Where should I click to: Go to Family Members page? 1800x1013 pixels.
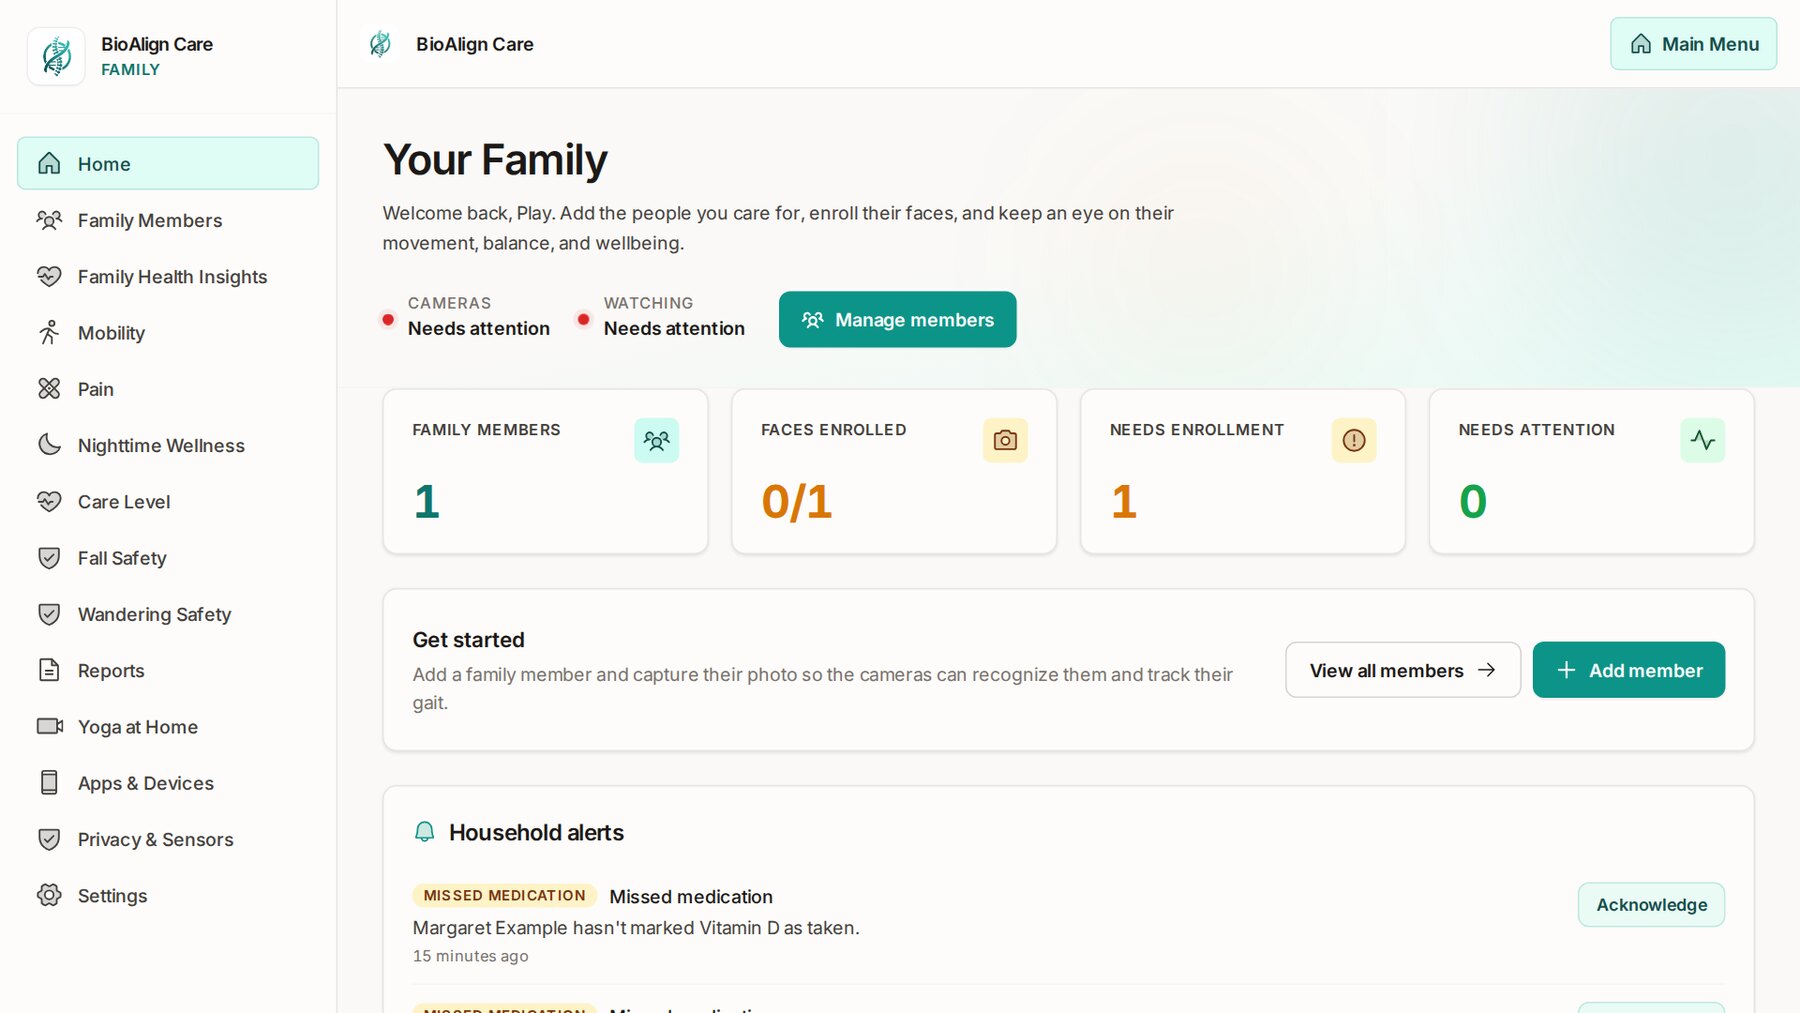[168, 220]
